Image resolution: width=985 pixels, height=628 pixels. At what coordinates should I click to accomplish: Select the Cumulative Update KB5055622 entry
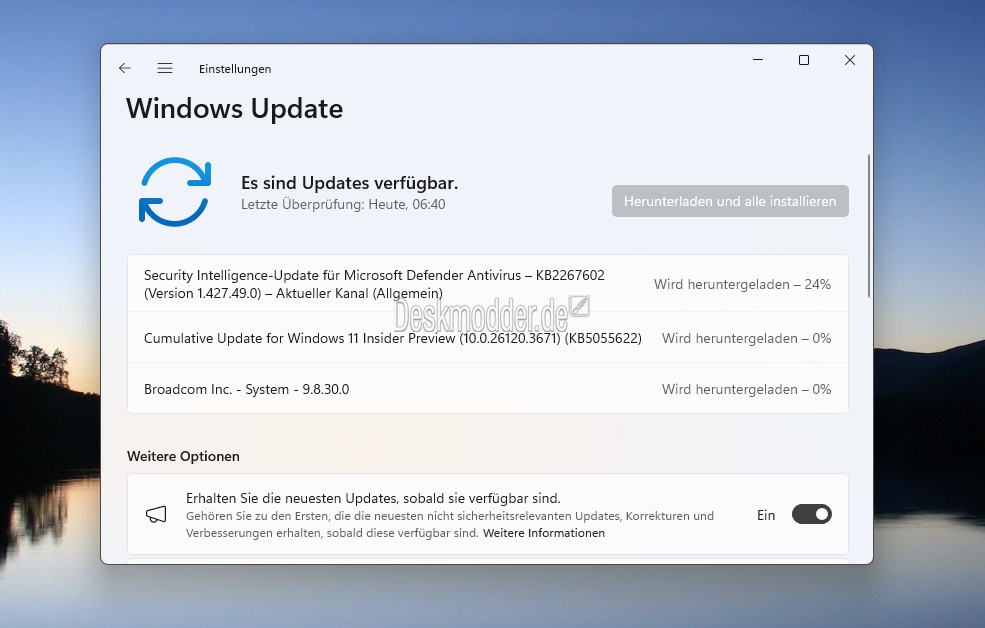487,338
